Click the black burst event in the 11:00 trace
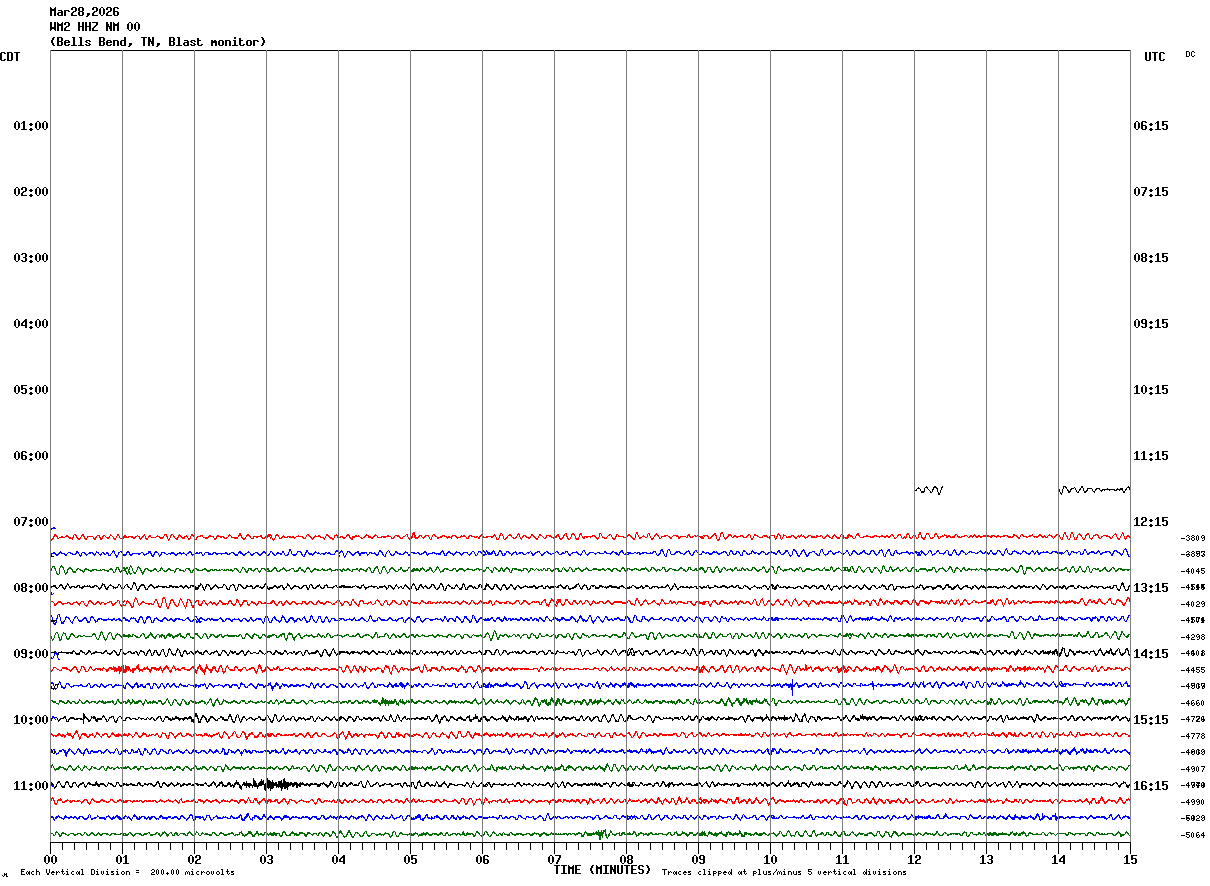Viewport: 1210px width, 886px height. tap(268, 784)
